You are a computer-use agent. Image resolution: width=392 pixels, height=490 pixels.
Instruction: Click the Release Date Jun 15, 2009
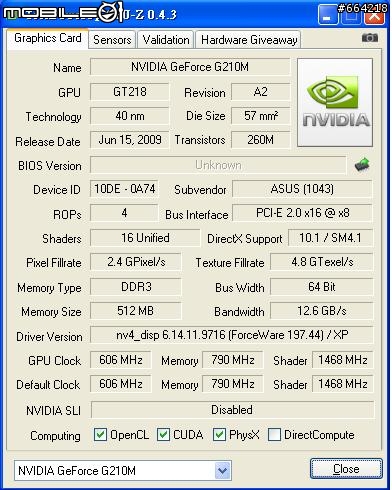(x=130, y=140)
